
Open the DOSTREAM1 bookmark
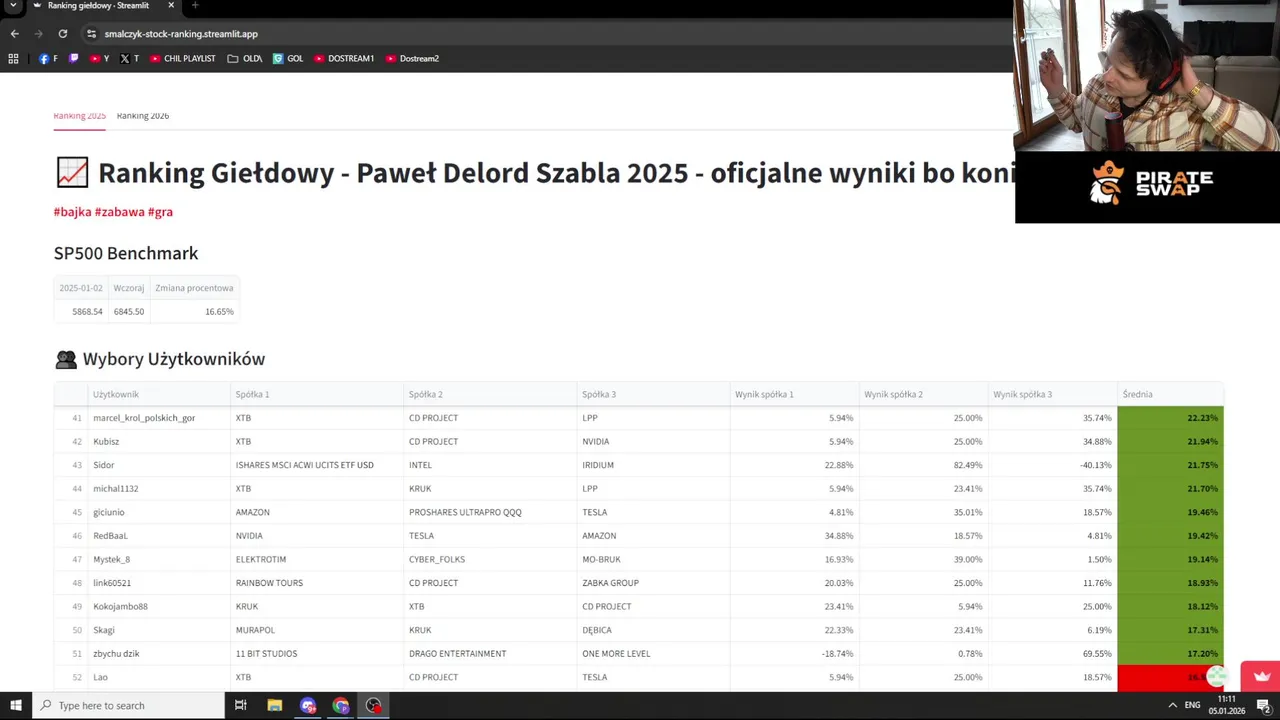pyautogui.click(x=344, y=58)
